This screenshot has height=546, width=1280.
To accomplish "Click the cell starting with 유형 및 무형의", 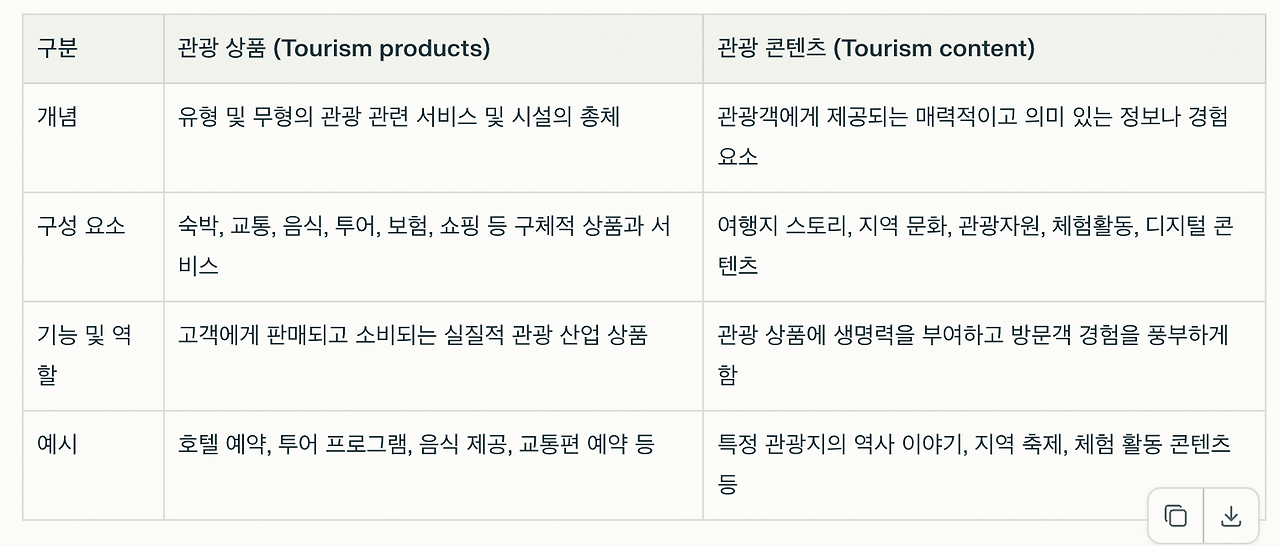I will coord(433,137).
